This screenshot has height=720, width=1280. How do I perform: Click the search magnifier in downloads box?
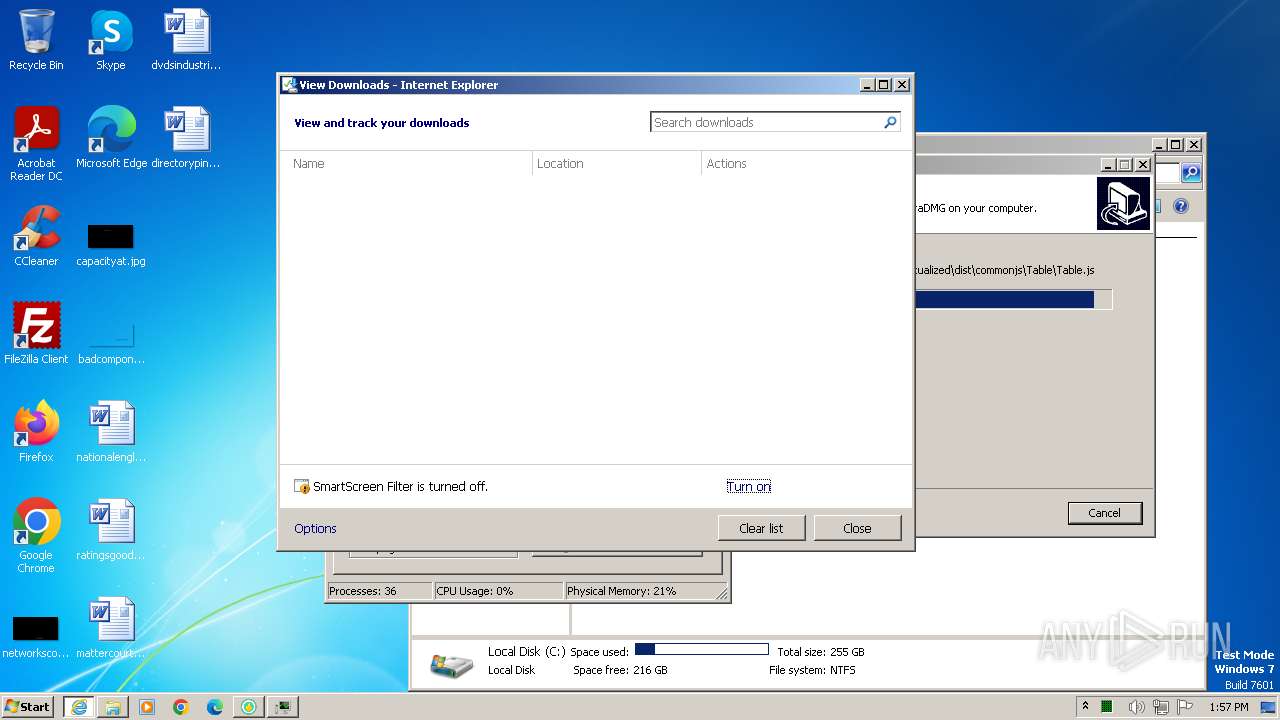point(890,122)
